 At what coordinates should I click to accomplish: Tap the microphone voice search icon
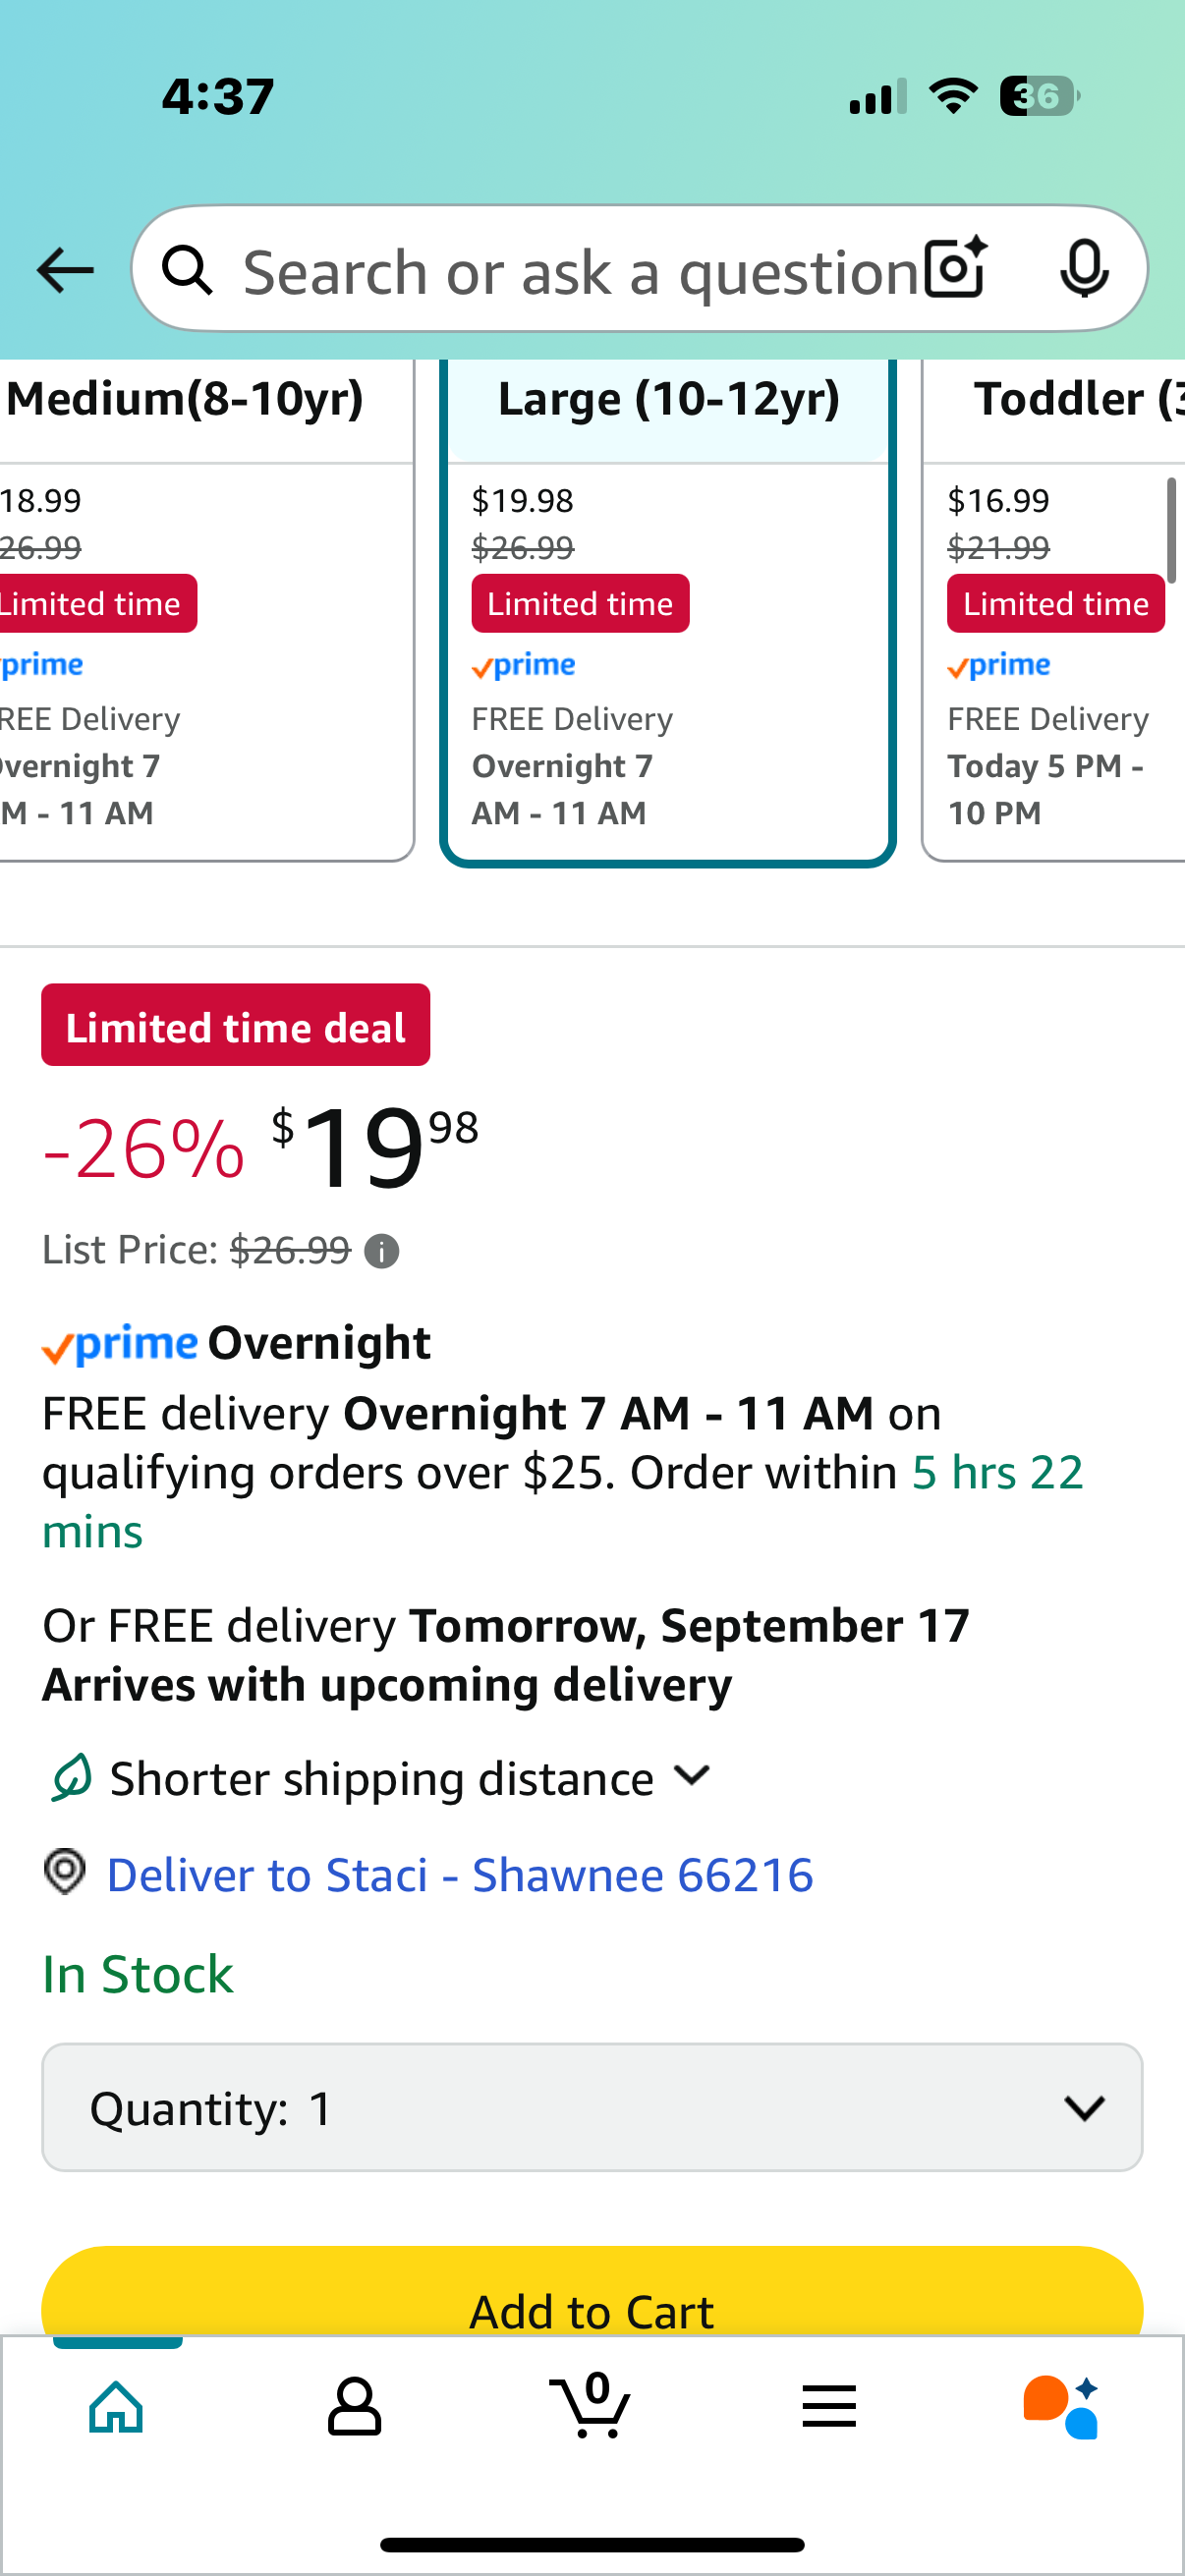point(1084,269)
